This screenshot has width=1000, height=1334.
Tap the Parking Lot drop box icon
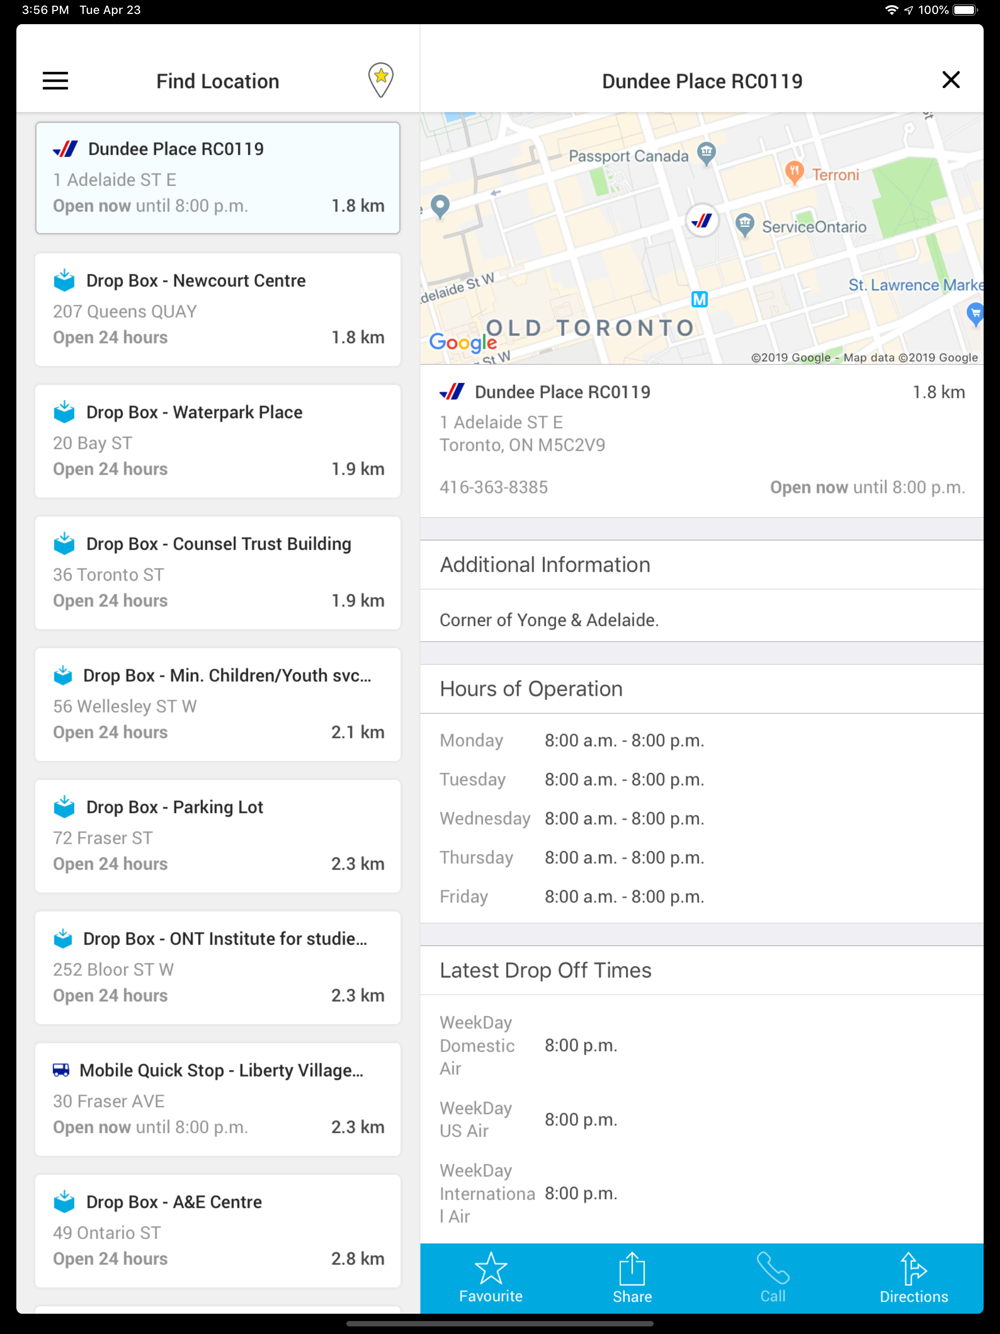(x=64, y=806)
